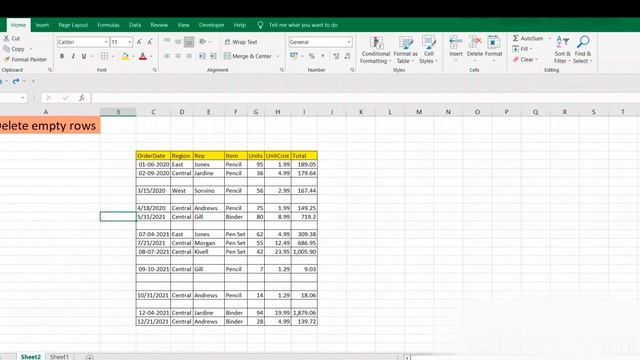Open Find & Select menu
This screenshot has width=640, height=360.
[x=582, y=50]
